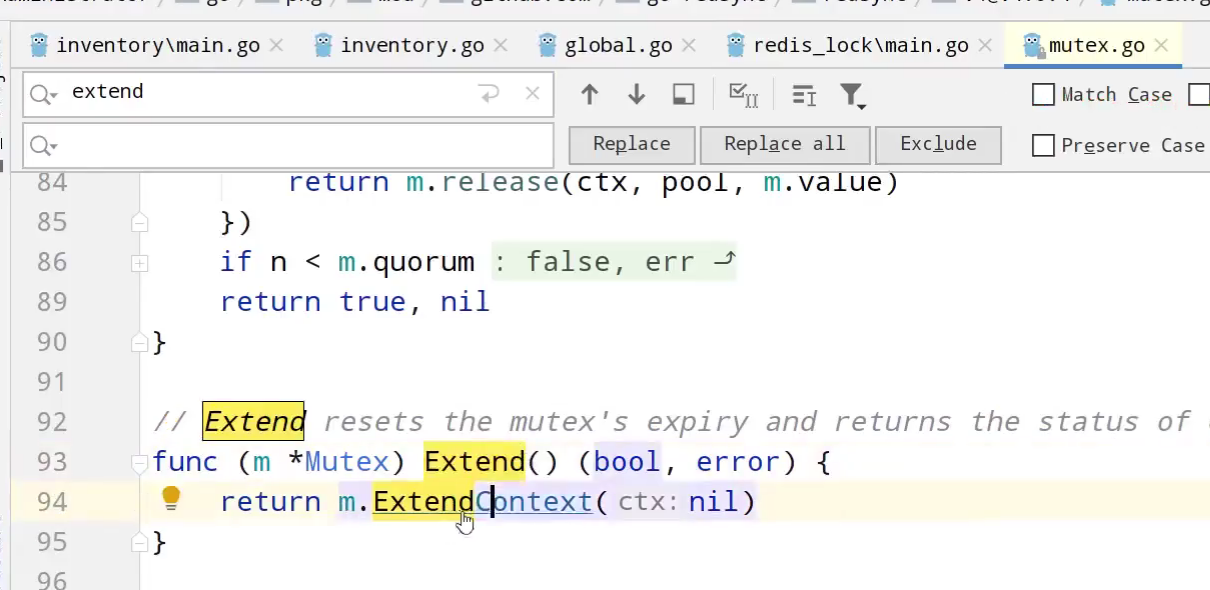Clear the search text with the X icon

tap(533, 94)
